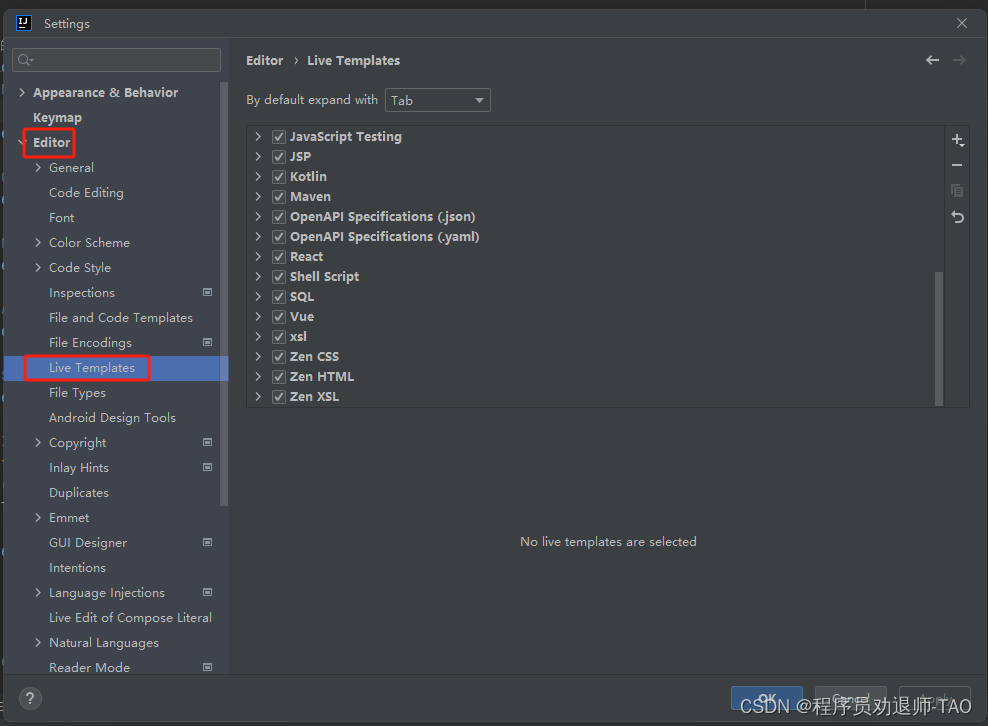988x726 pixels.
Task: Click inside the settings search field
Action: pos(117,60)
